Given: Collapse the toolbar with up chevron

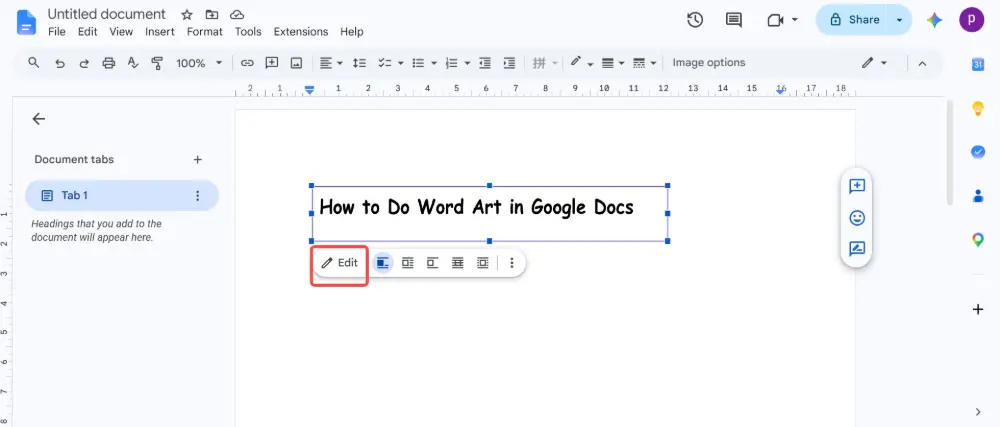Looking at the screenshot, I should 922,63.
